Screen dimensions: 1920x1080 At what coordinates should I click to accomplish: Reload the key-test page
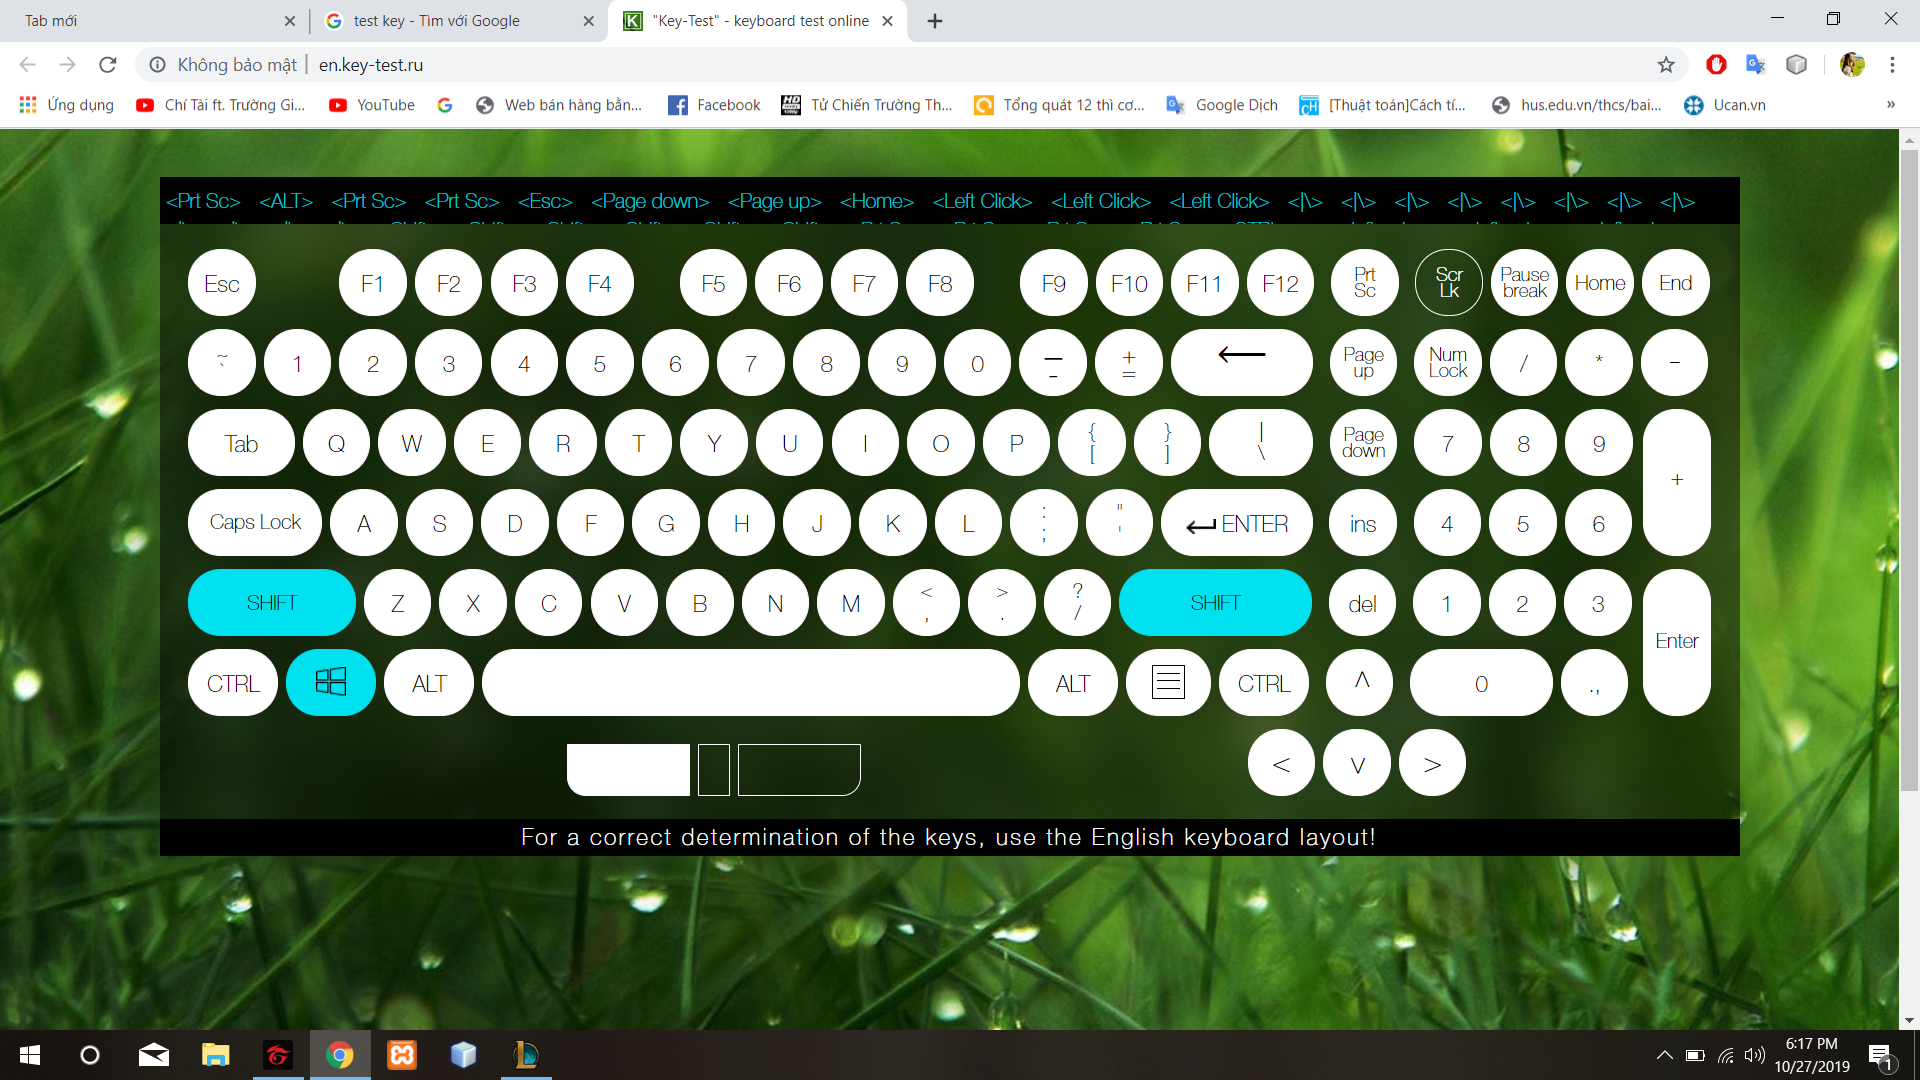(x=108, y=65)
